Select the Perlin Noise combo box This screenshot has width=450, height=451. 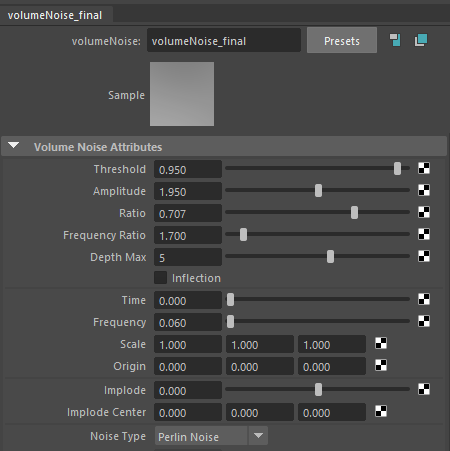211,436
